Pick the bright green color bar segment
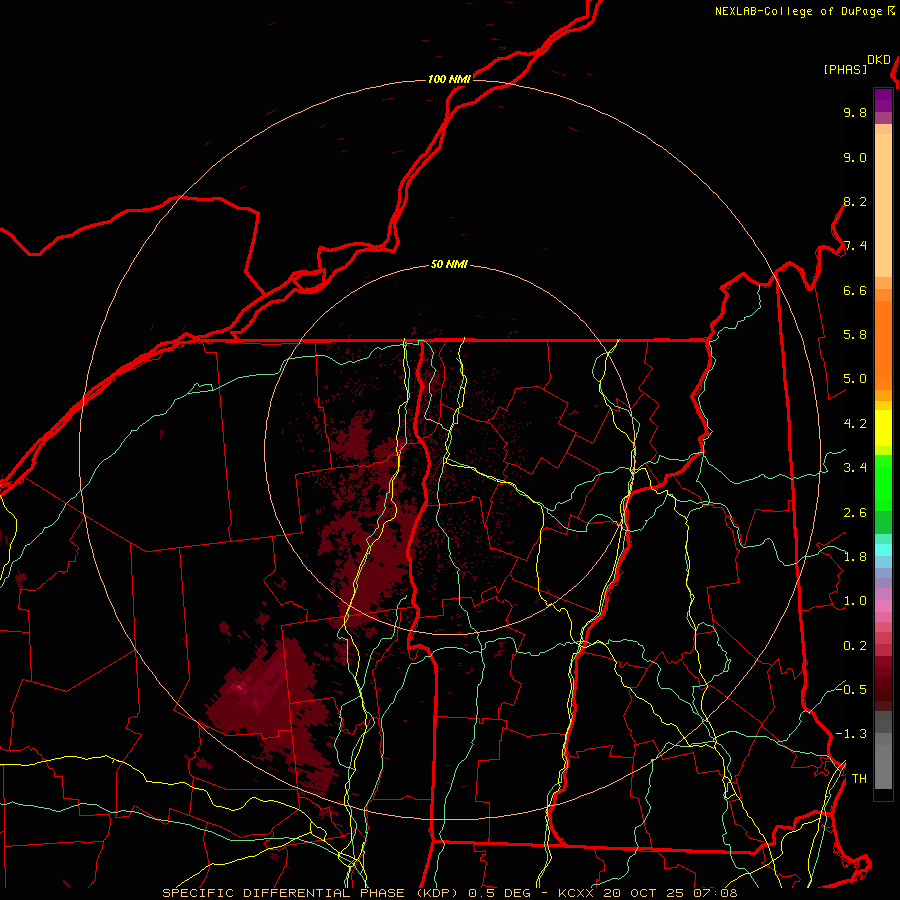This screenshot has width=900, height=900. 883,483
